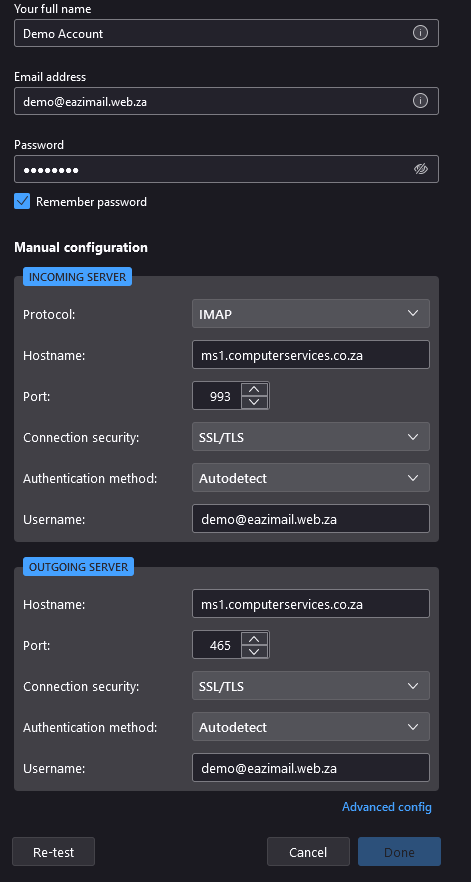Decrease incoming port with down arrow
This screenshot has width=471, height=882.
point(254,402)
